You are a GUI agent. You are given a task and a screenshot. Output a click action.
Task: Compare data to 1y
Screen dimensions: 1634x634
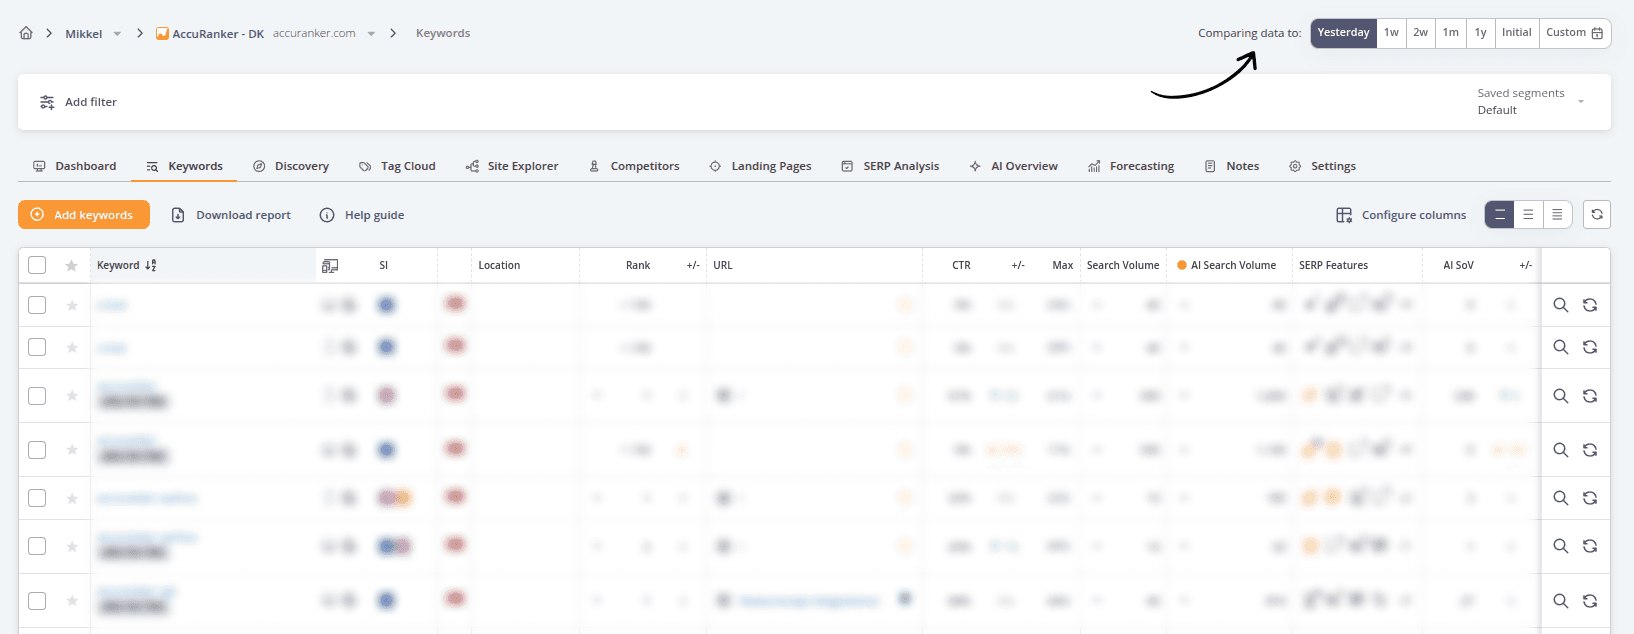click(x=1480, y=33)
